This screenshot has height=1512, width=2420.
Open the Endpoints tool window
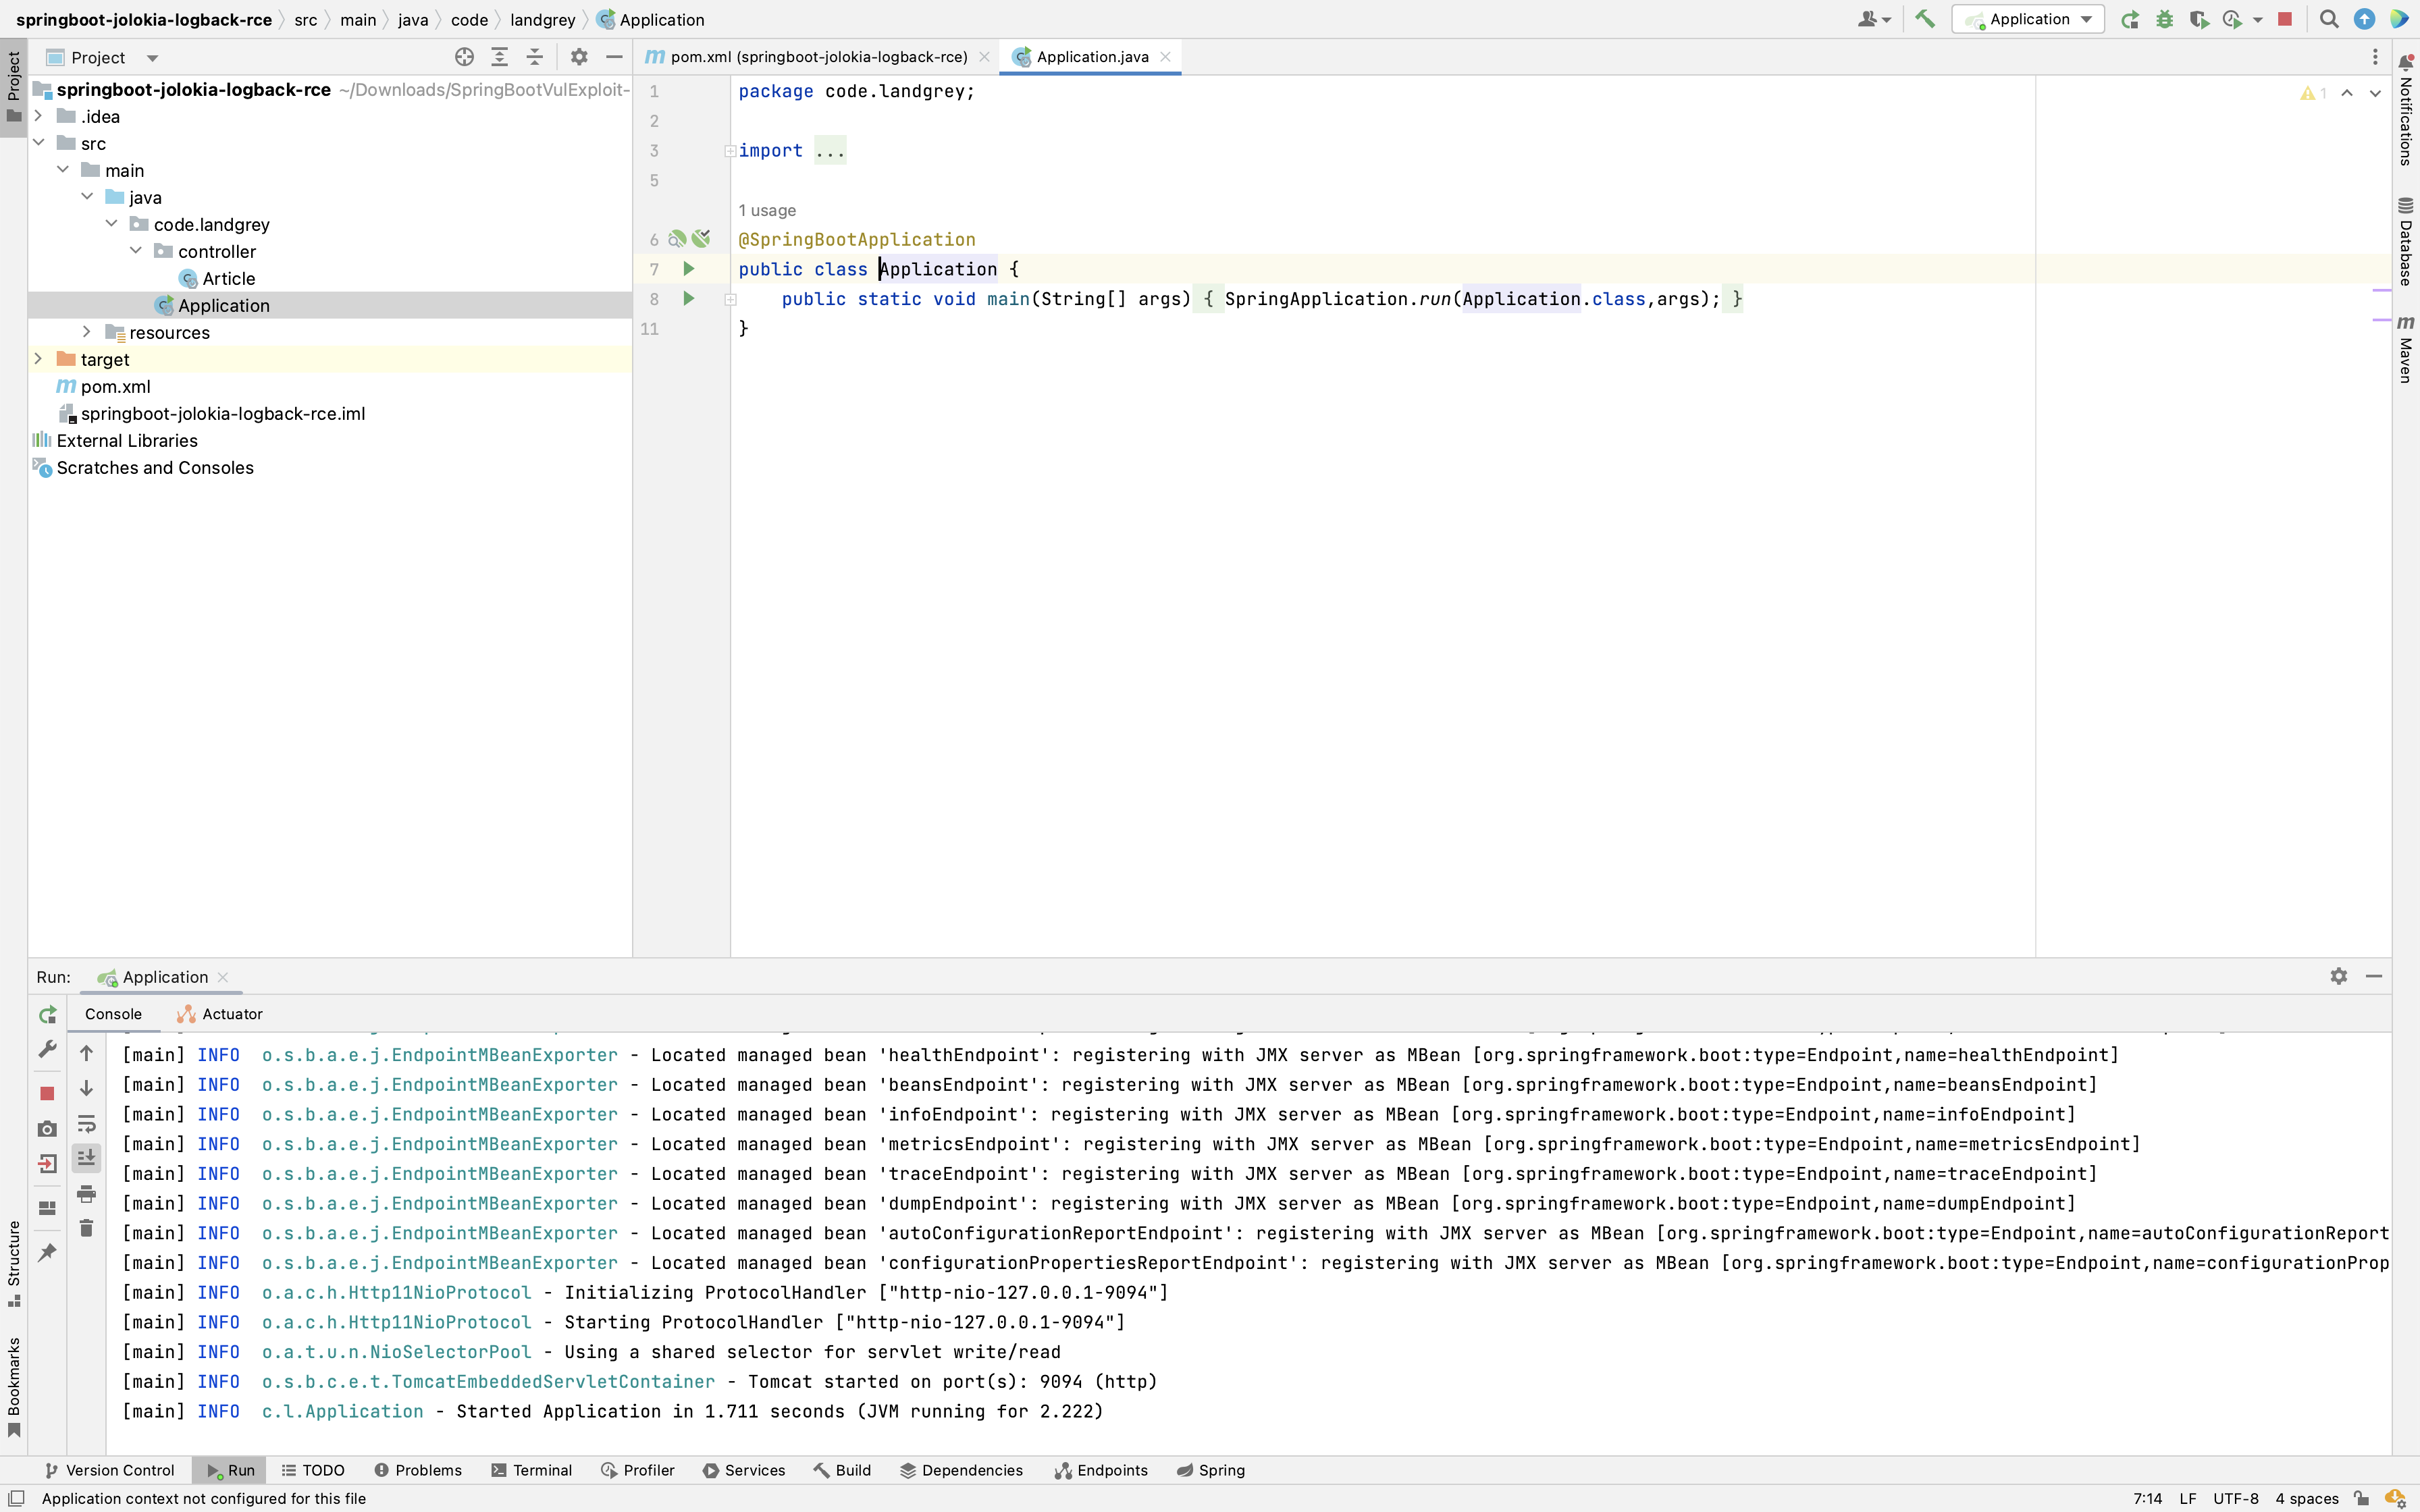1101,1470
